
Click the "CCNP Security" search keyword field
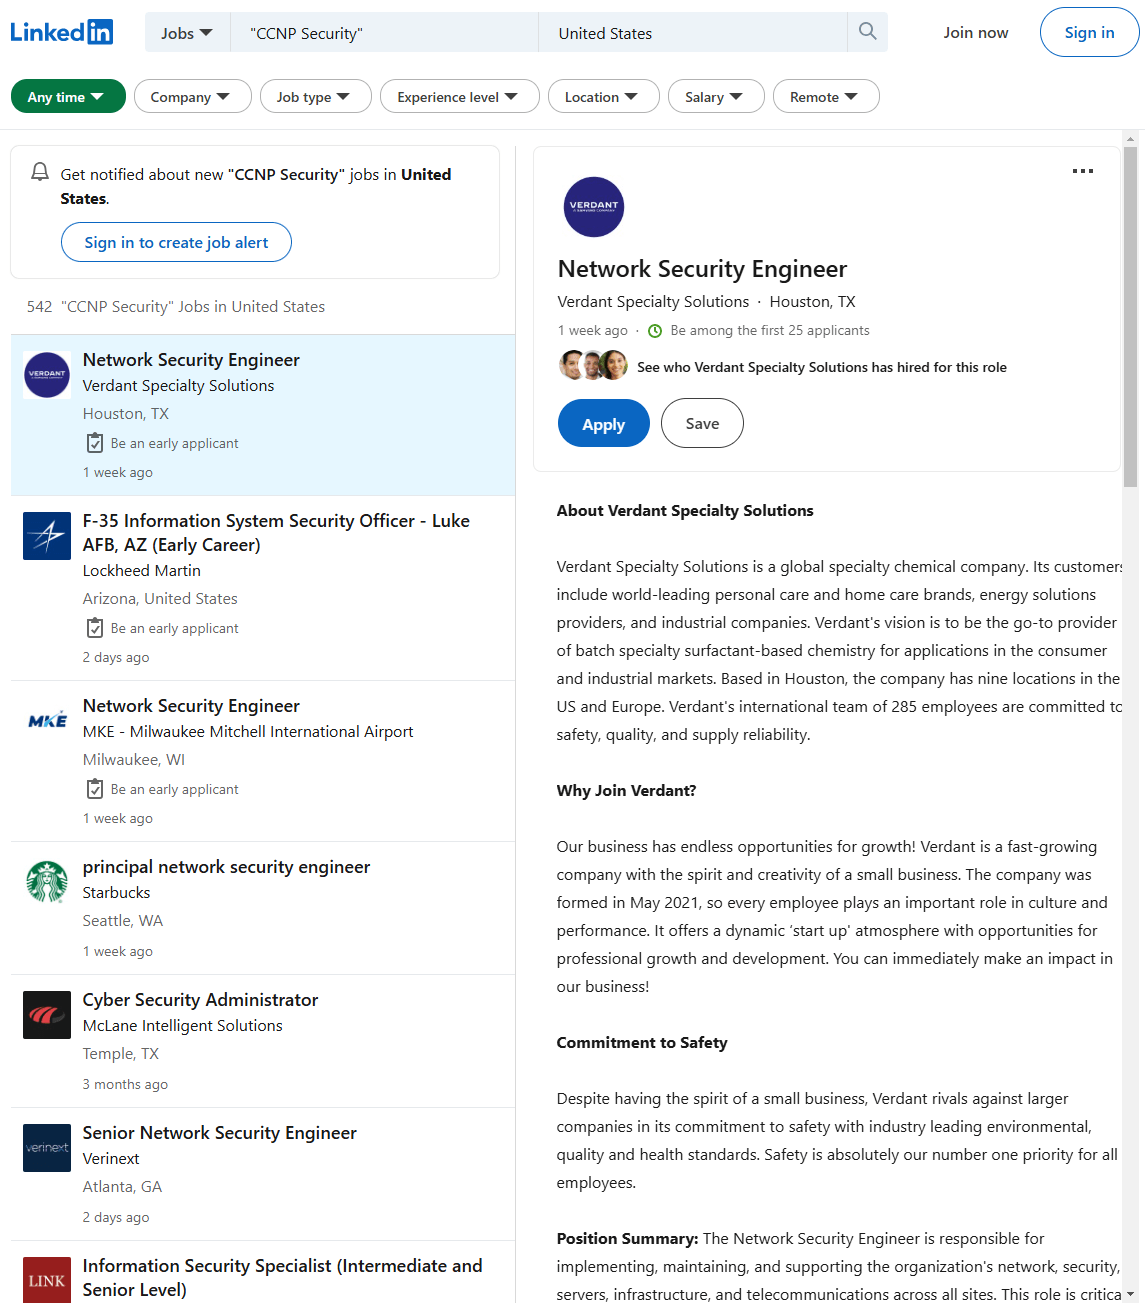(384, 33)
